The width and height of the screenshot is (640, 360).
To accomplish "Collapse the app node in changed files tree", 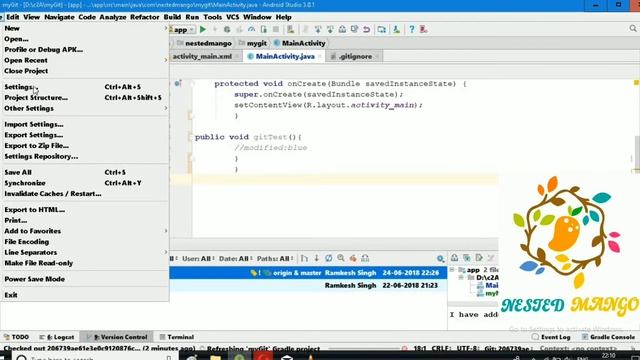I will [452, 270].
